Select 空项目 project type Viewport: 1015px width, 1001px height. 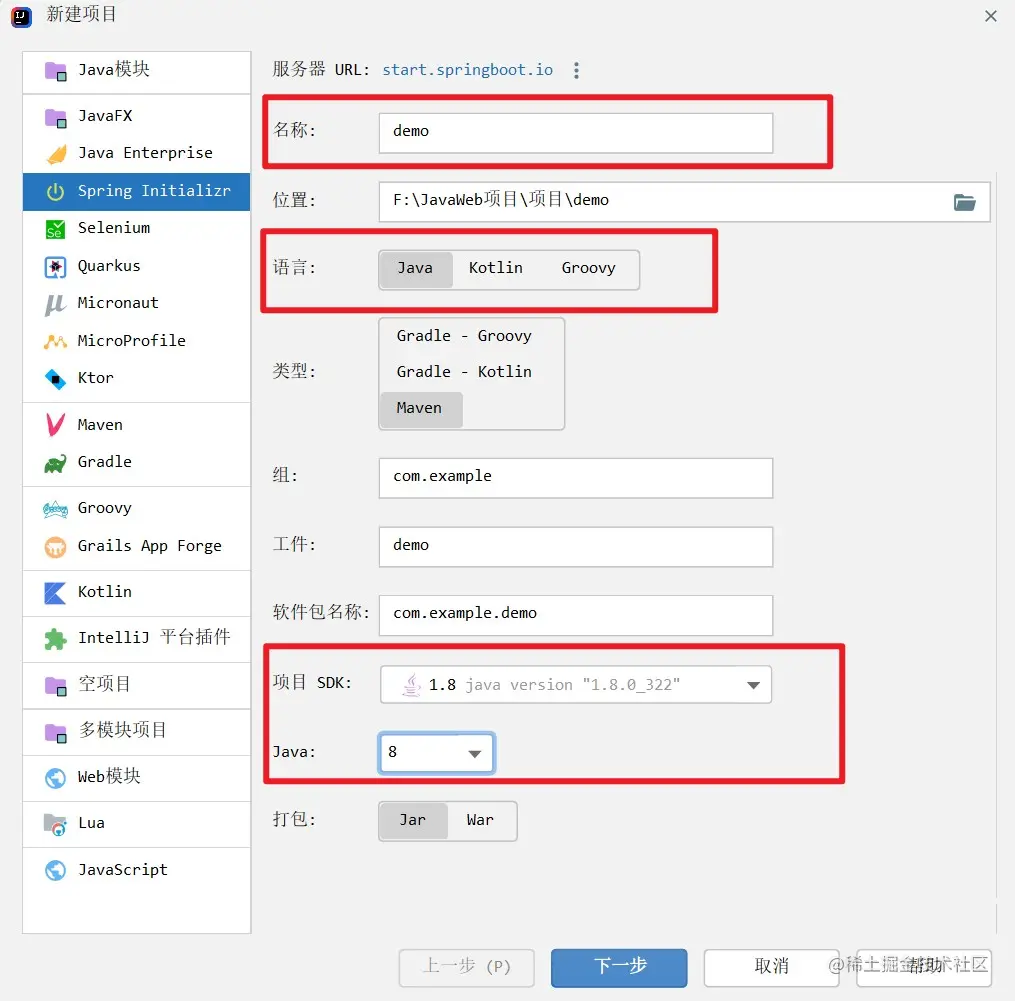[137, 684]
